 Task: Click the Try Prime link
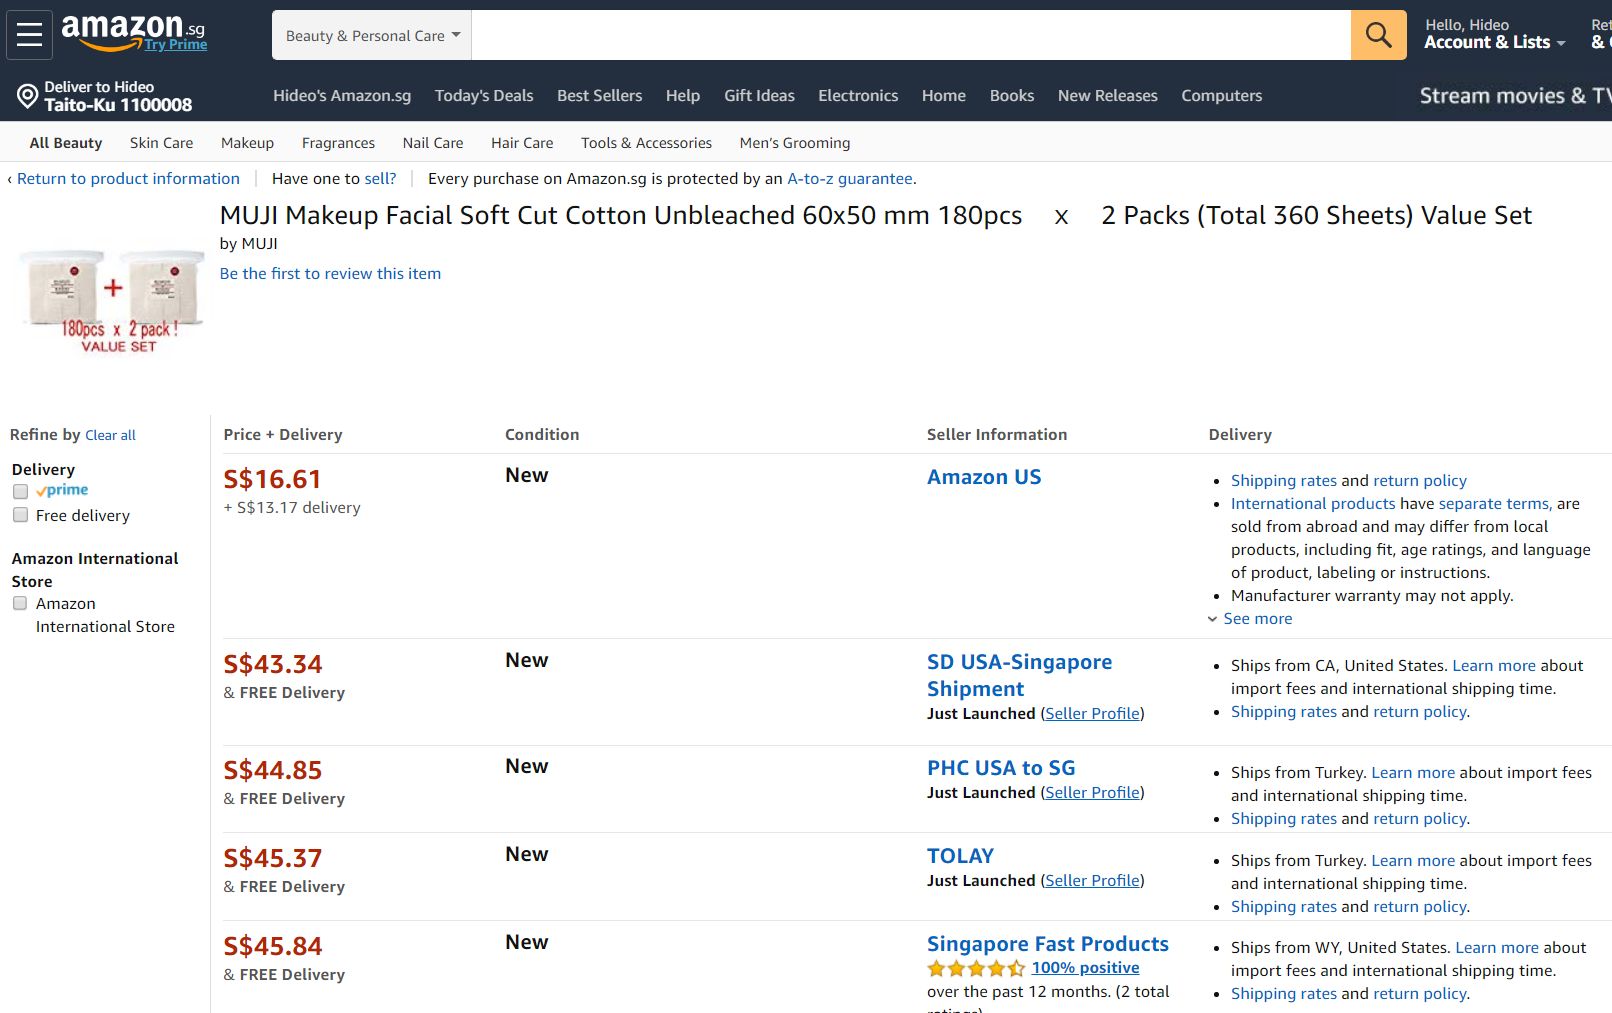[176, 44]
